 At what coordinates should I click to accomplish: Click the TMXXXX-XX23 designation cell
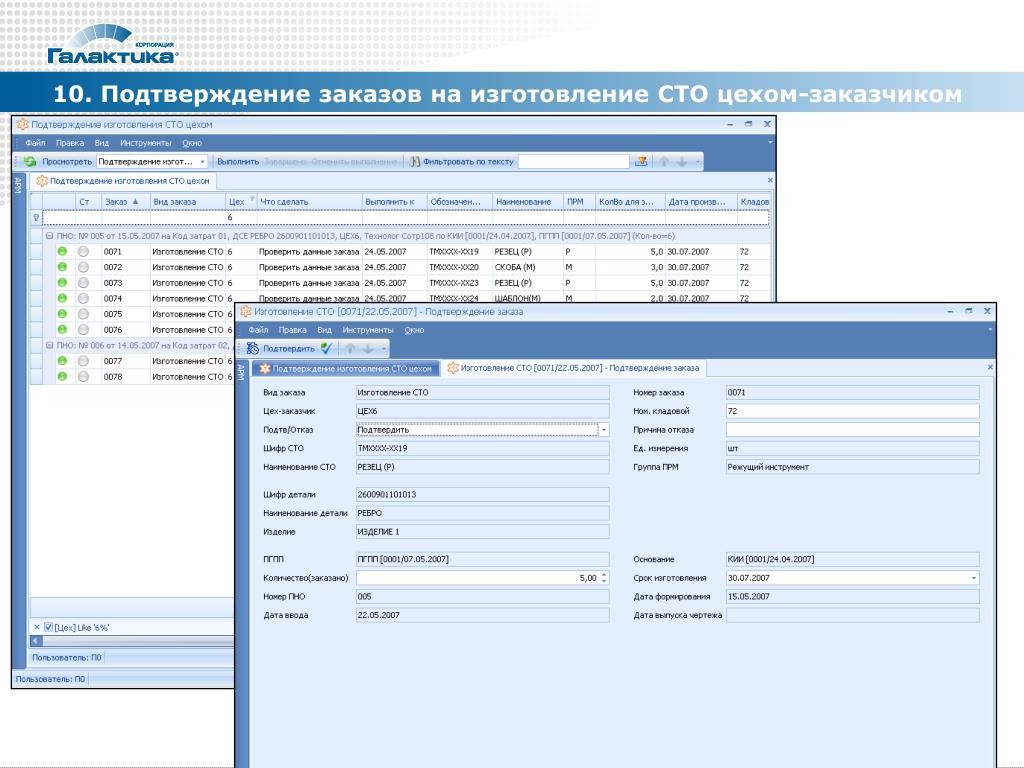tap(459, 283)
